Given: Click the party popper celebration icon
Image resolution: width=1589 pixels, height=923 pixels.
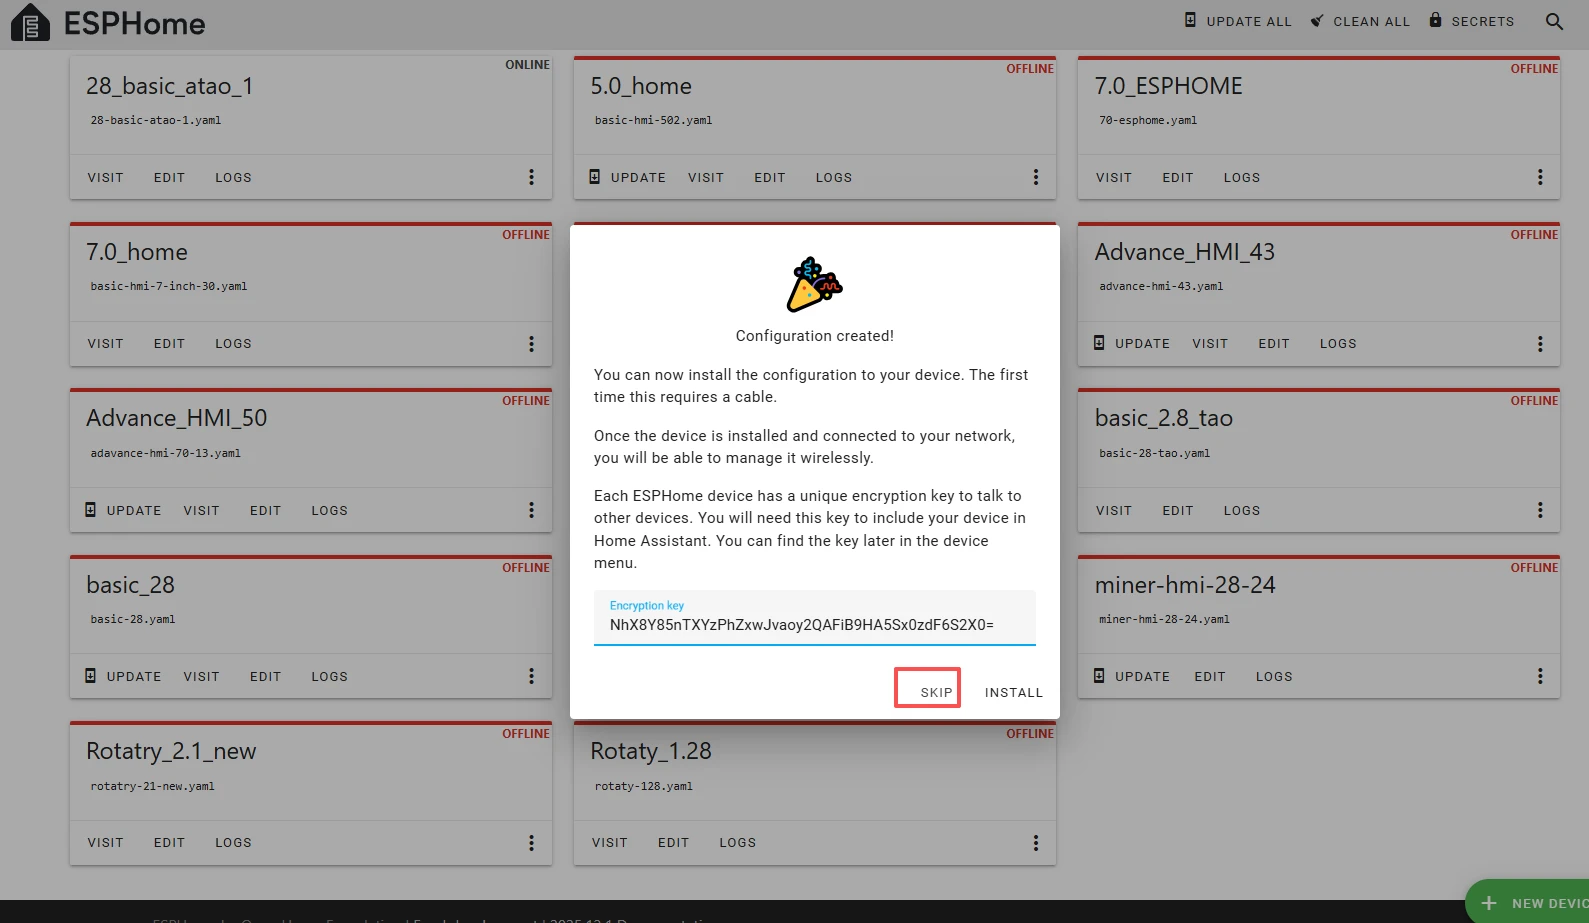Looking at the screenshot, I should pyautogui.click(x=814, y=285).
